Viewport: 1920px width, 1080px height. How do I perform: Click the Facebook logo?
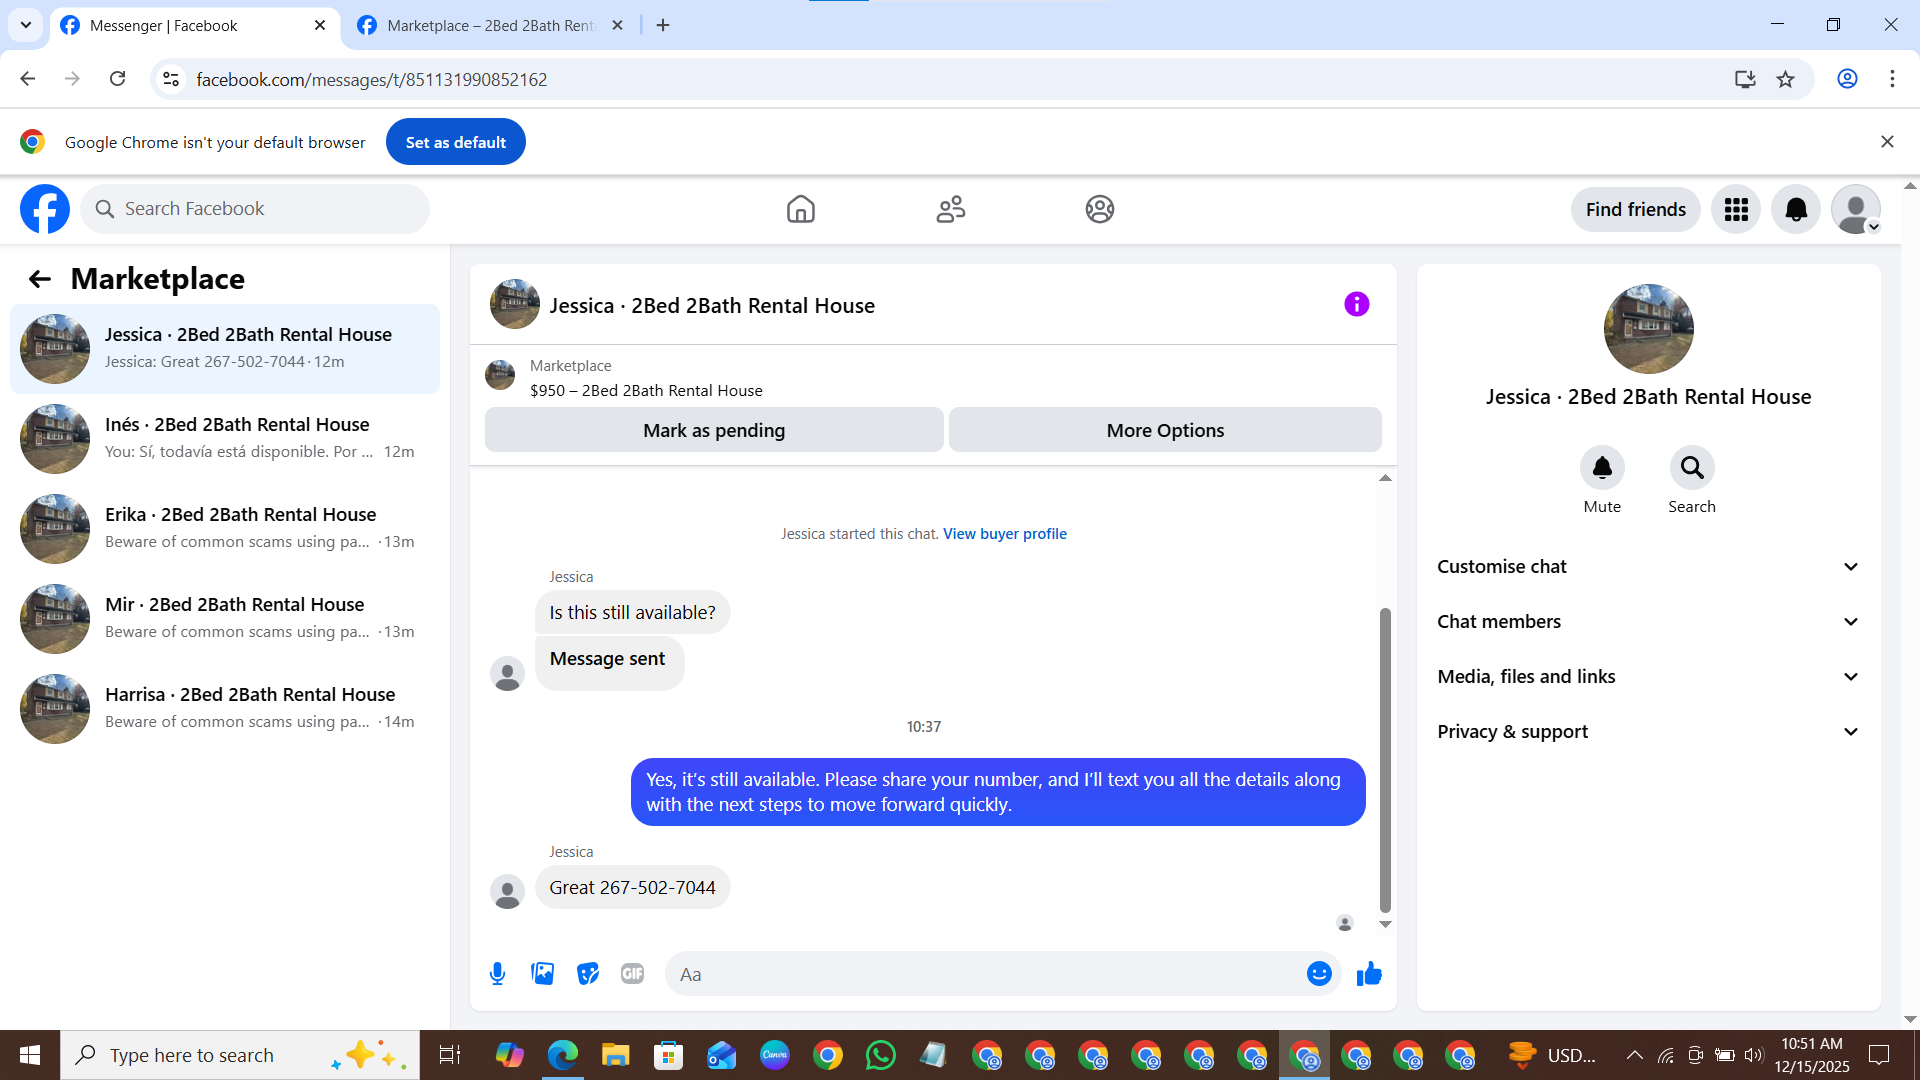click(45, 209)
